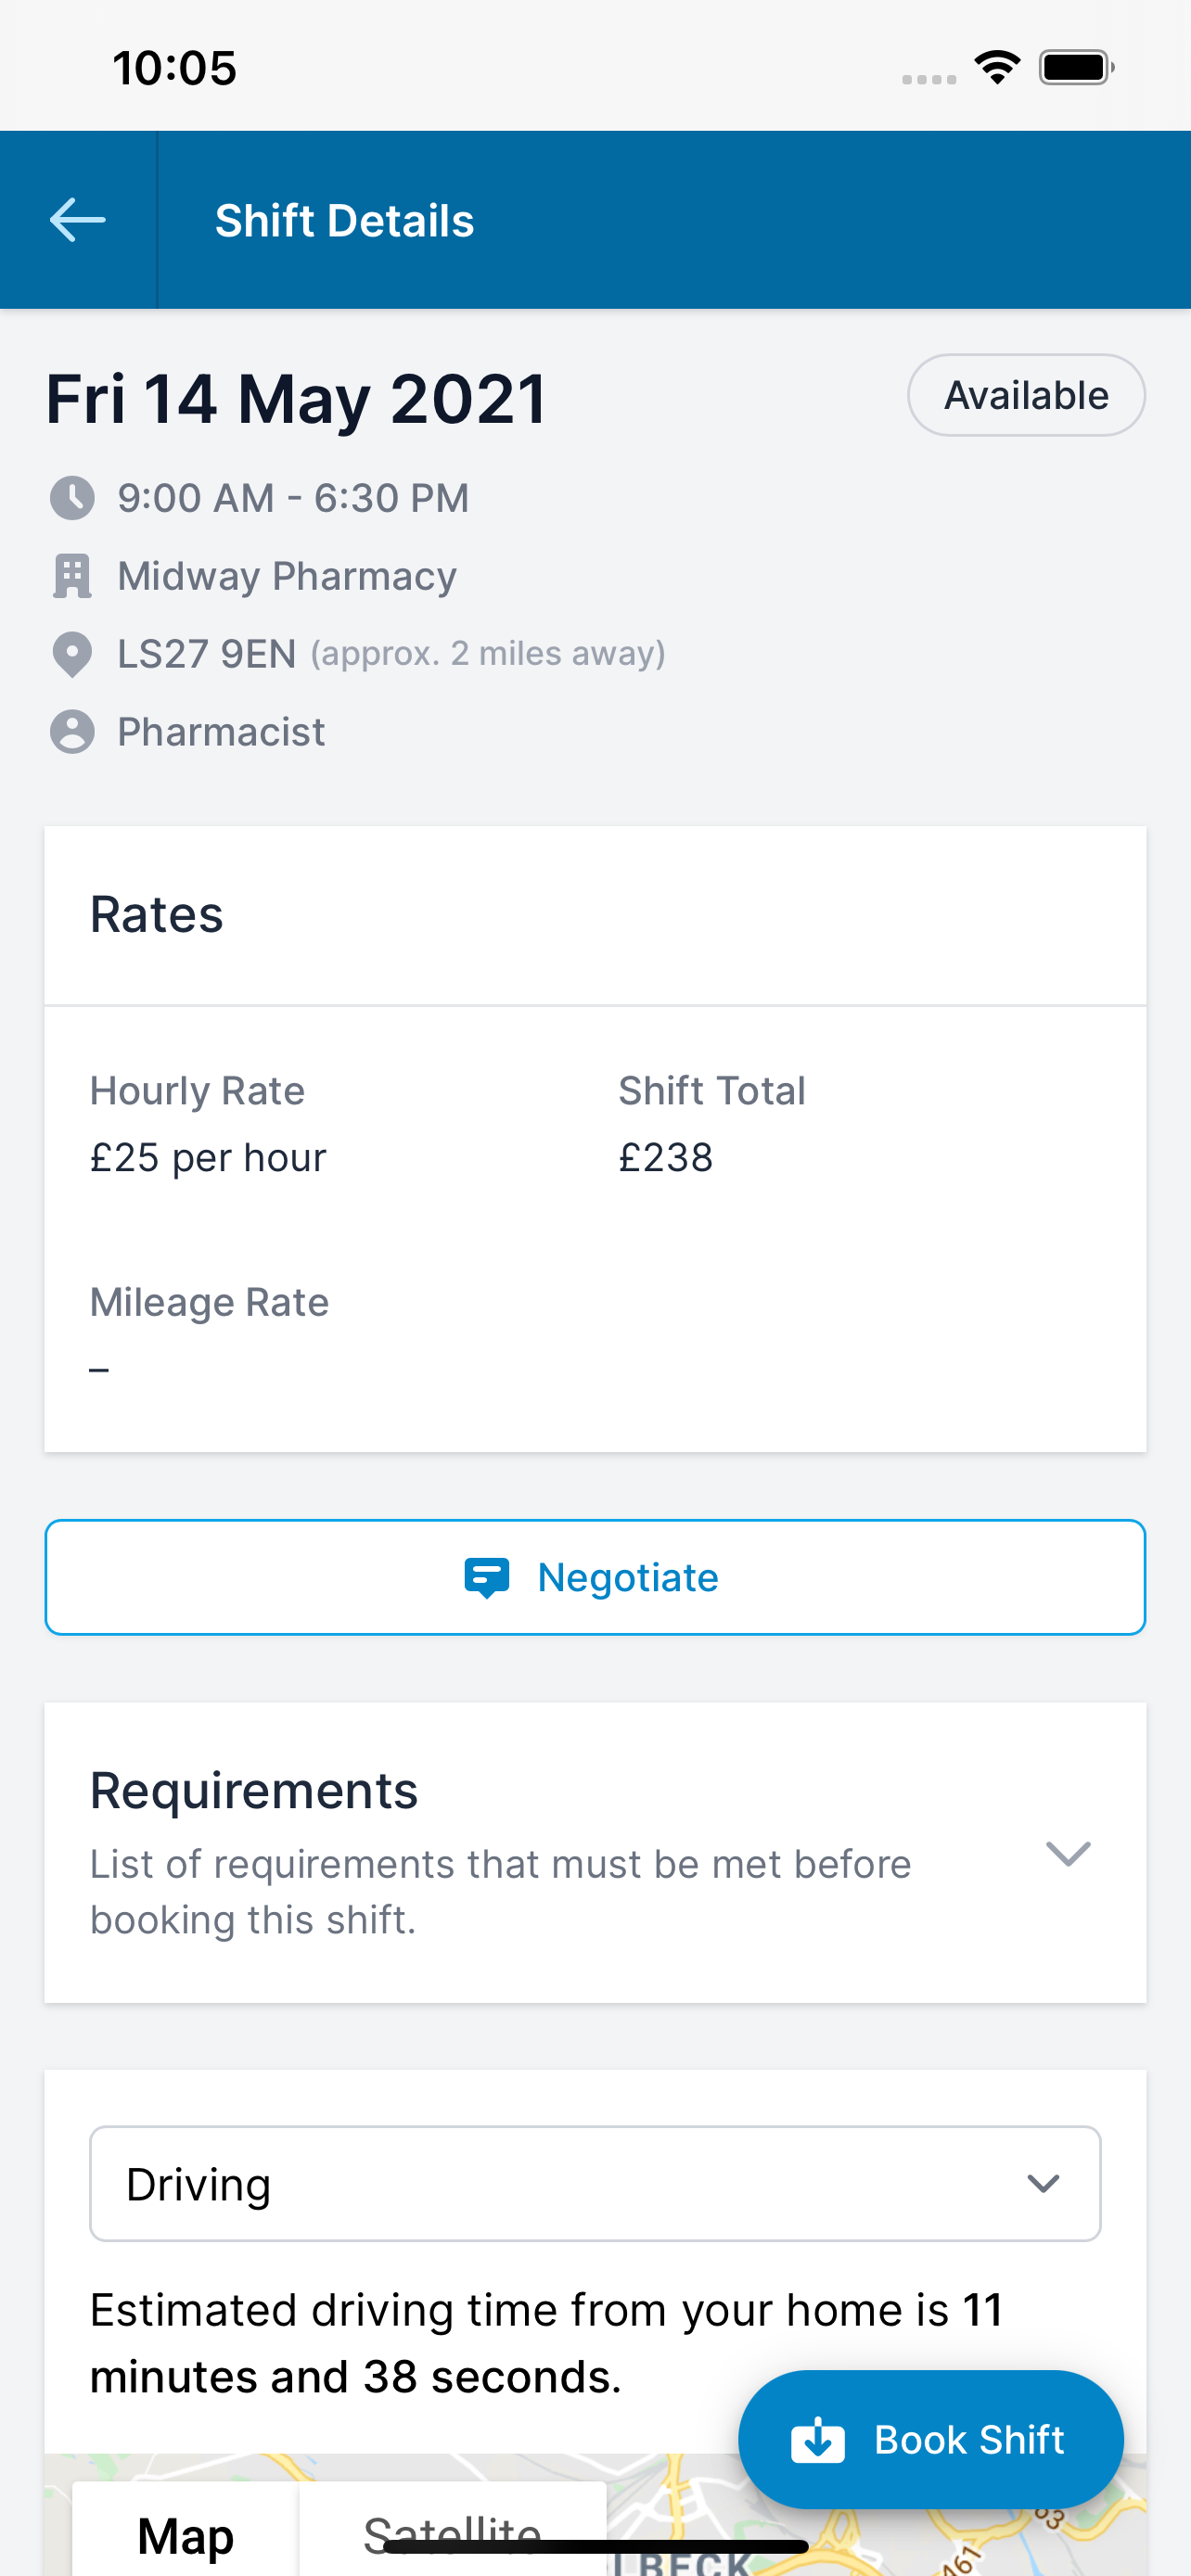Tap the Negotiate button
This screenshot has height=2576, width=1191.
pyautogui.click(x=595, y=1578)
